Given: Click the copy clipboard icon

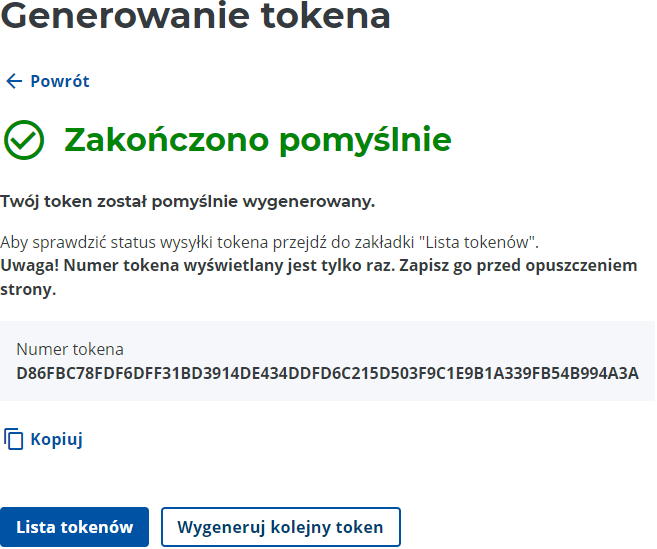Looking at the screenshot, I should (x=14, y=439).
